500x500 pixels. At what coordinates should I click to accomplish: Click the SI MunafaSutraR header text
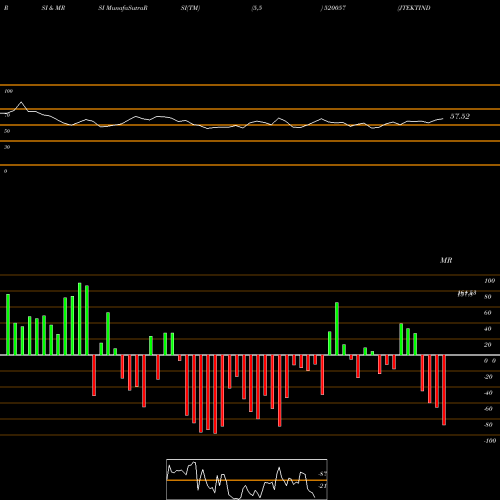coord(123,8)
